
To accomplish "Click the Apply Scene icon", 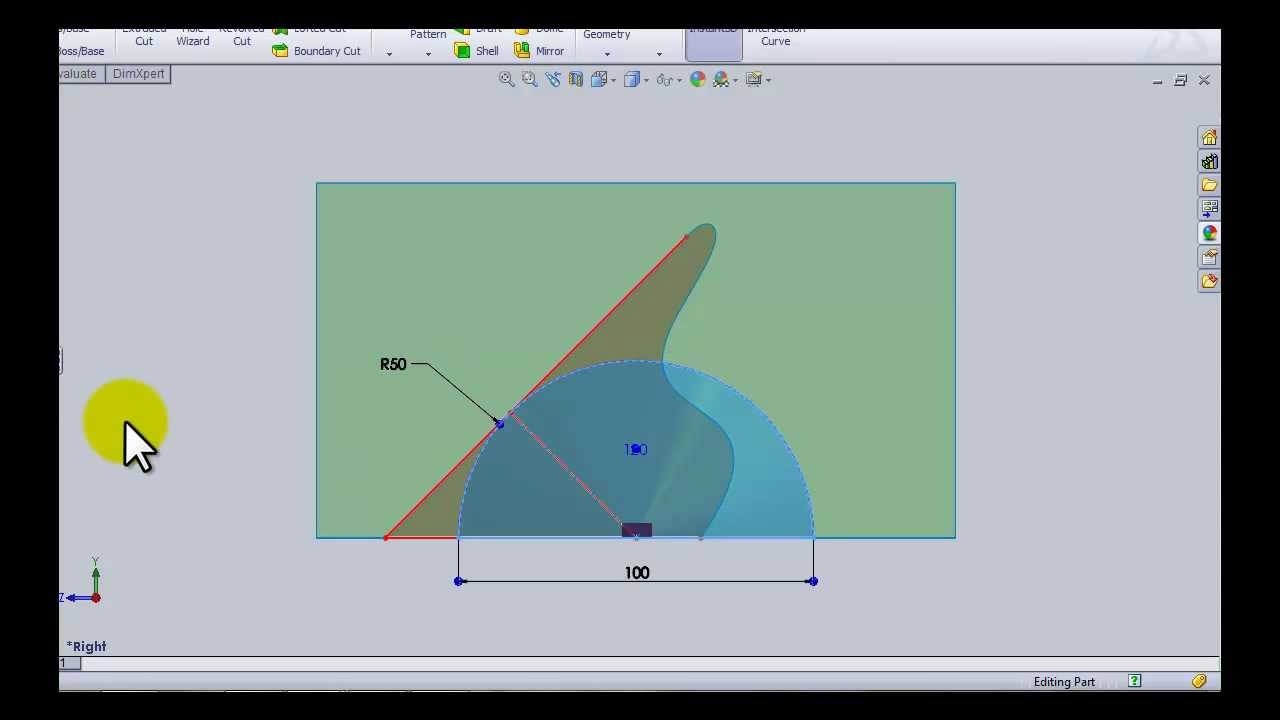I will pos(721,80).
